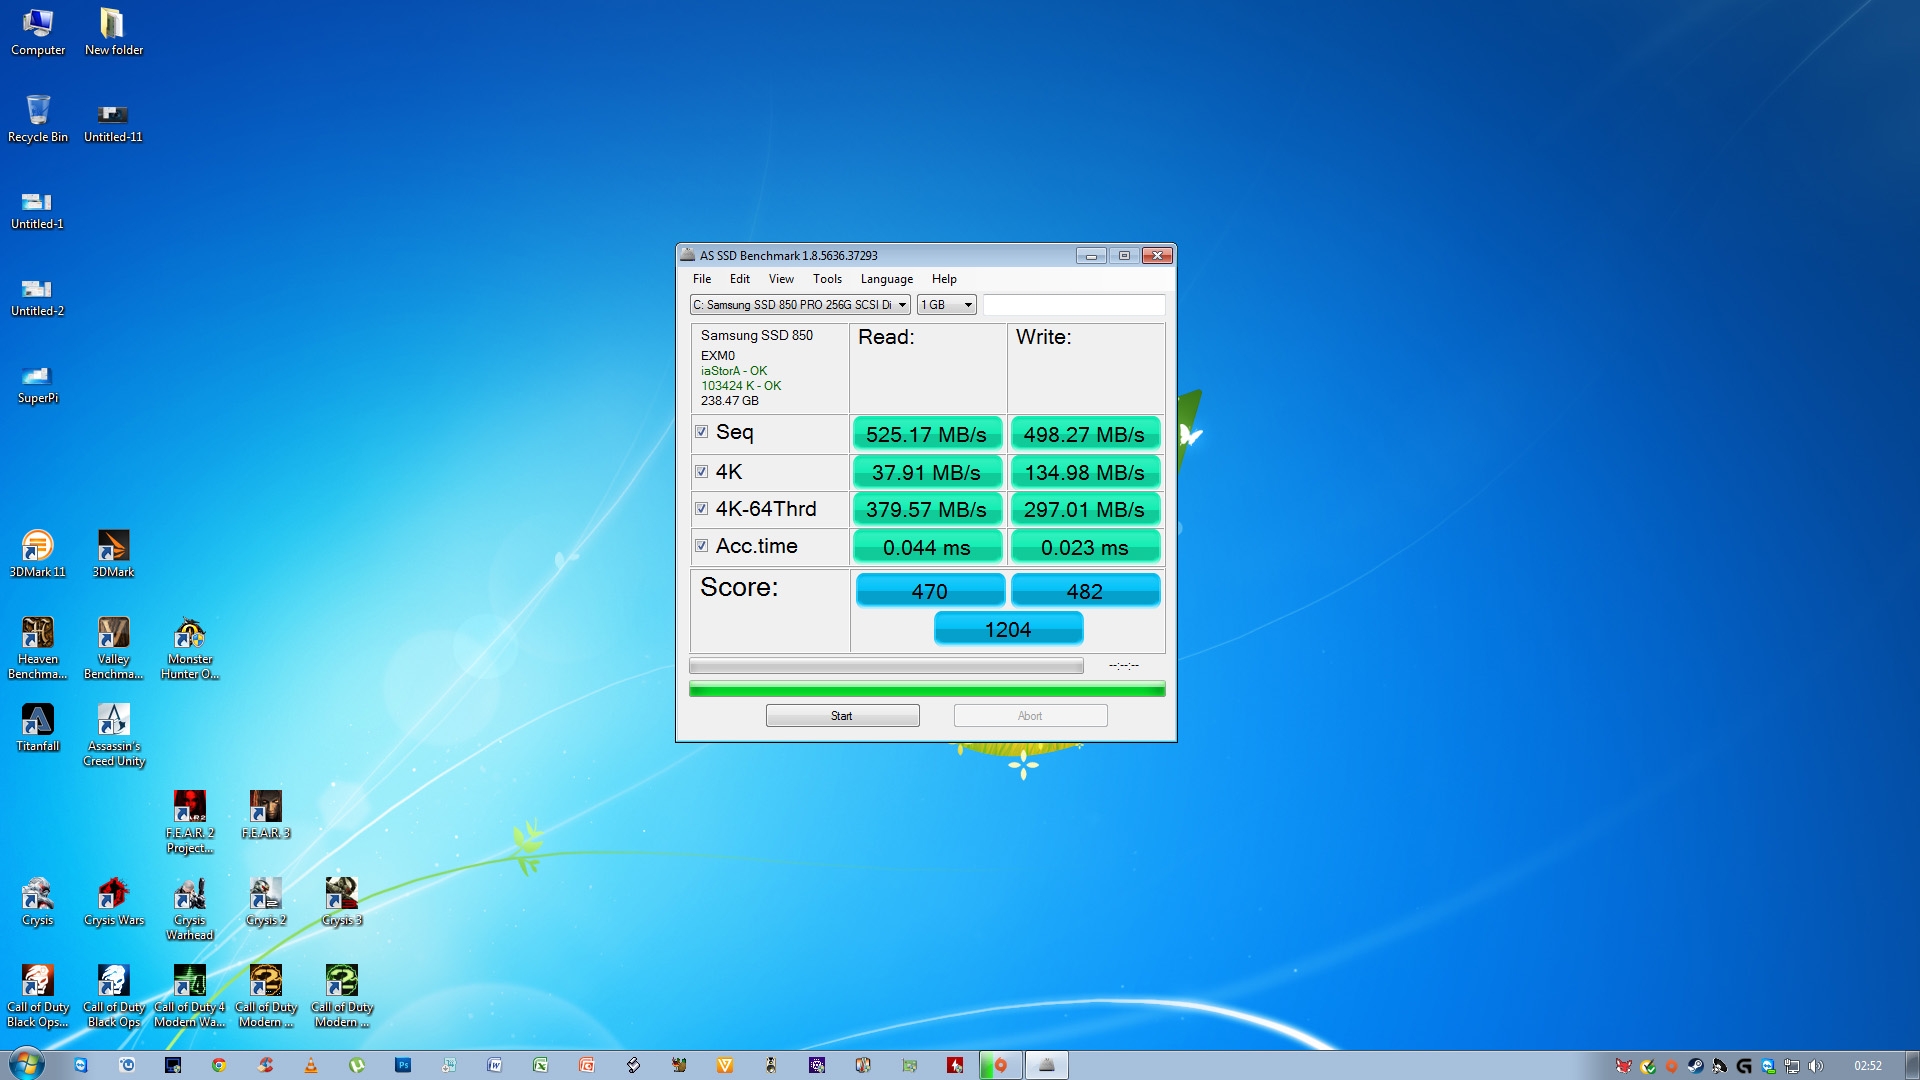Click the 103424 K - OK alignment text
Image resolution: width=1920 pixels, height=1080 pixels.
tap(740, 386)
